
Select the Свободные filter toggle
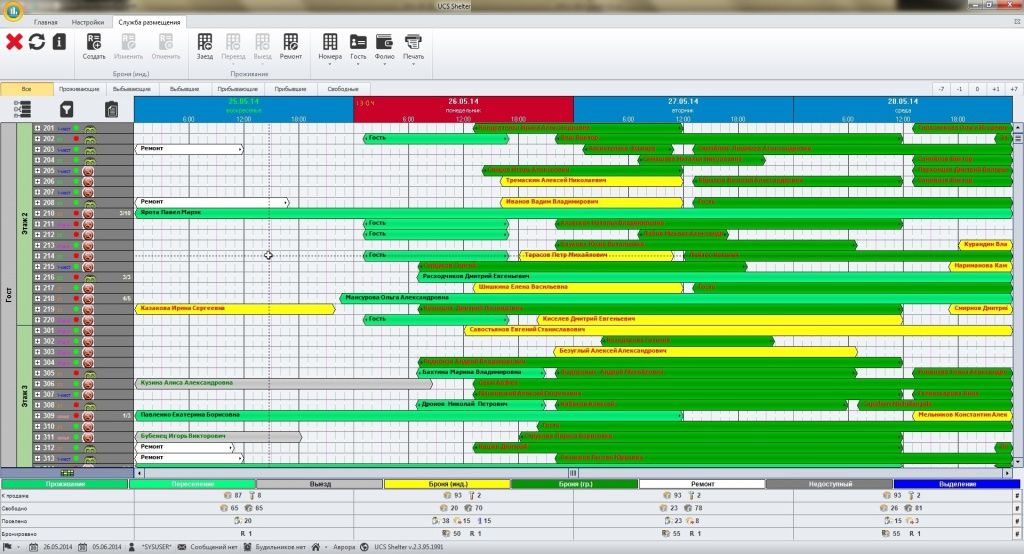343,89
